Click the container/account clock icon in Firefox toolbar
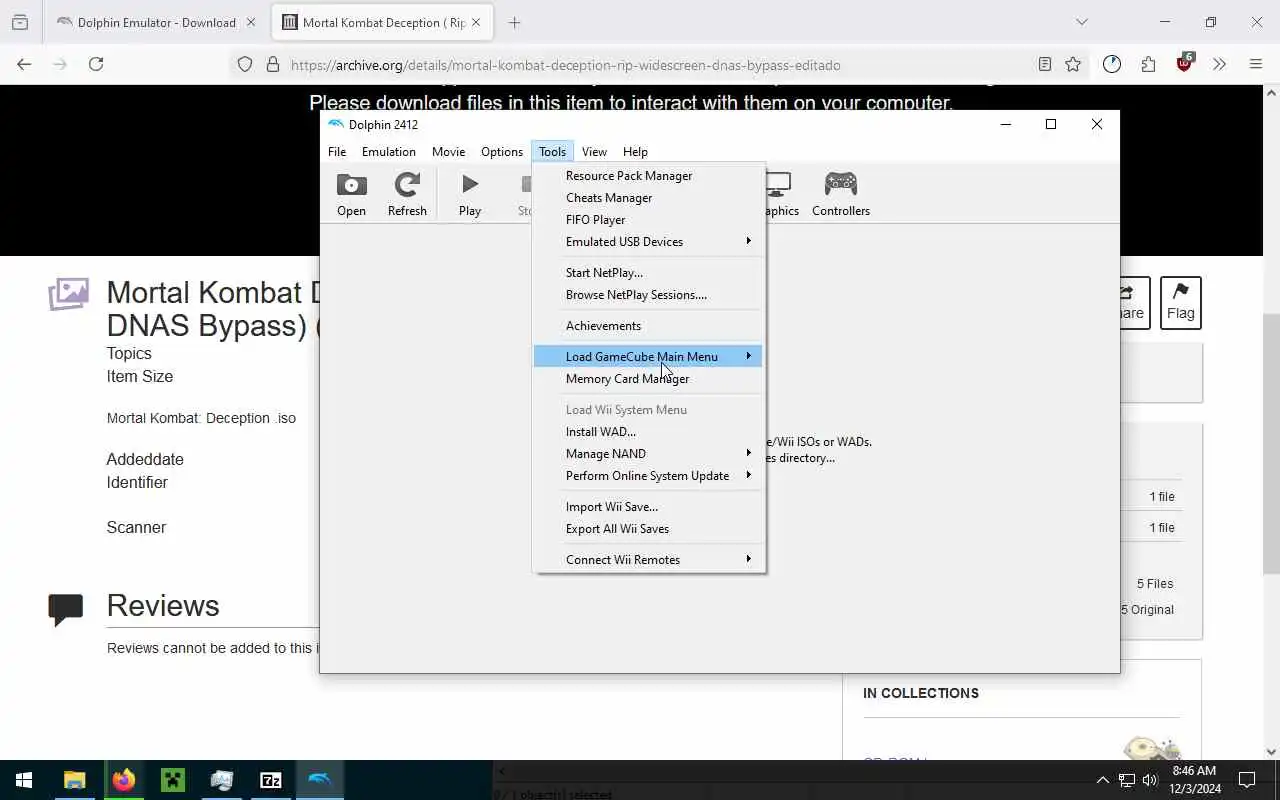The width and height of the screenshot is (1280, 800). [x=1112, y=64]
